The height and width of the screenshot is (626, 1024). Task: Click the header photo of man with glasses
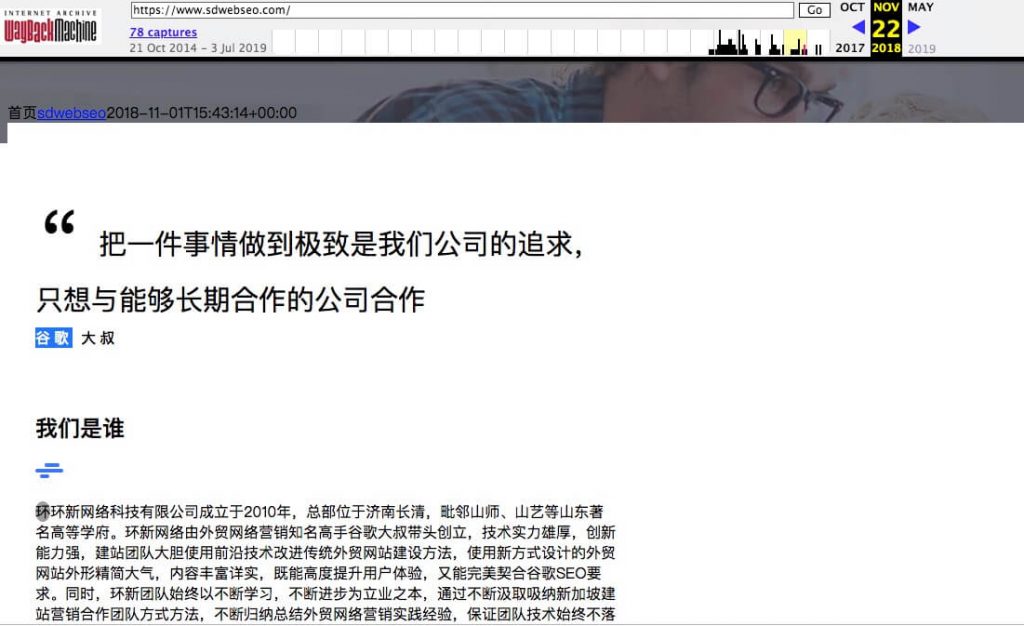click(512, 91)
